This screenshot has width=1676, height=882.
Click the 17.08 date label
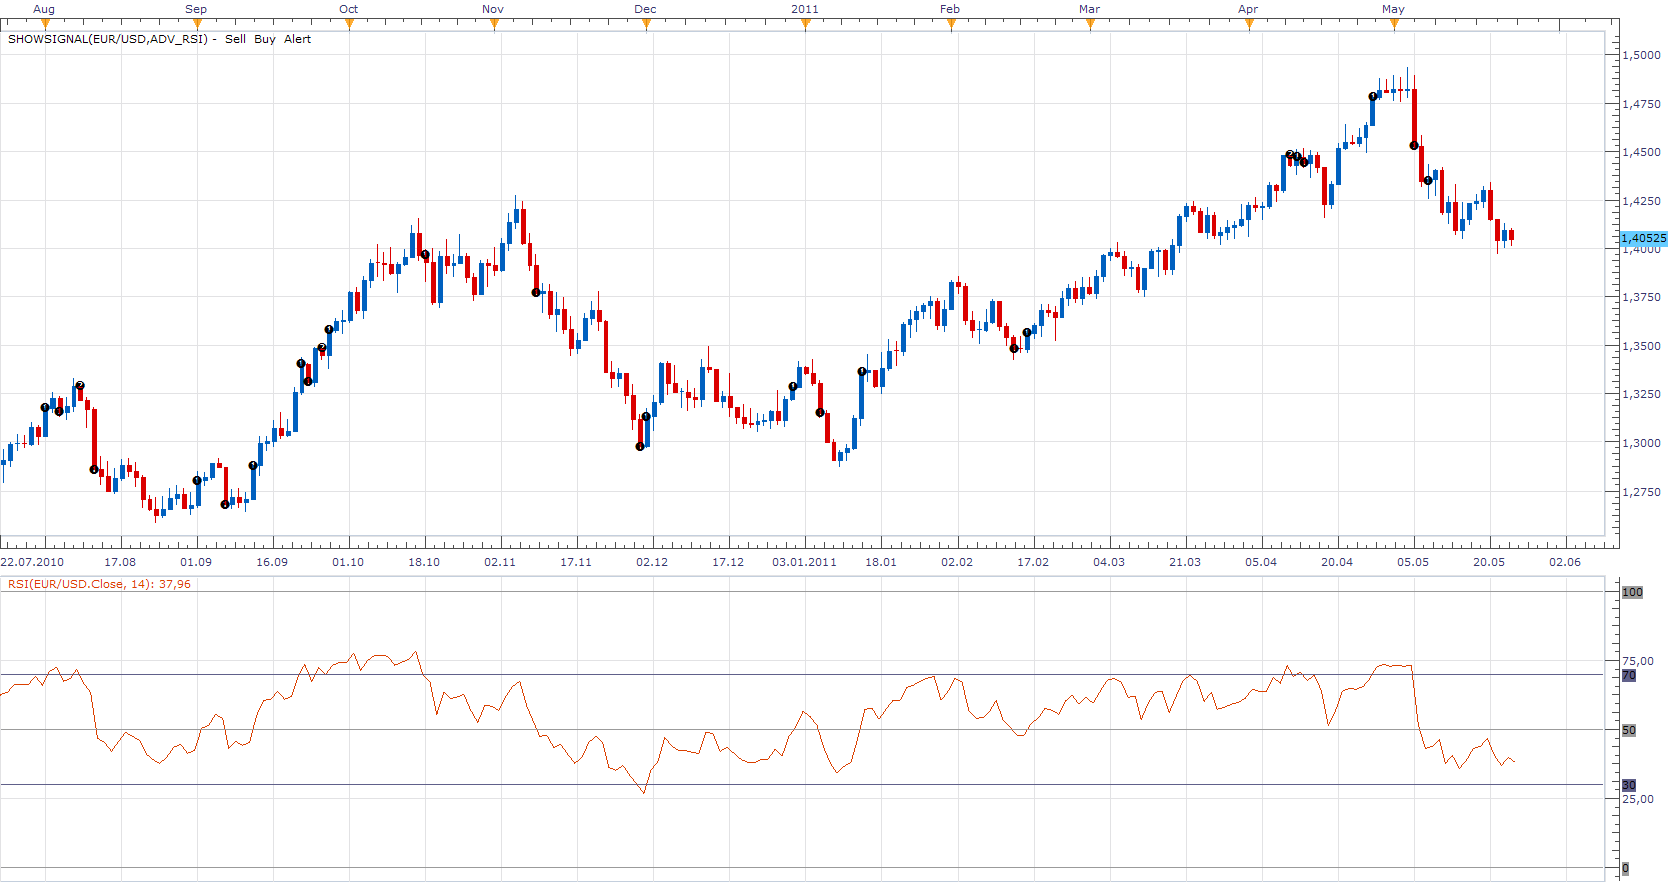coord(120,562)
